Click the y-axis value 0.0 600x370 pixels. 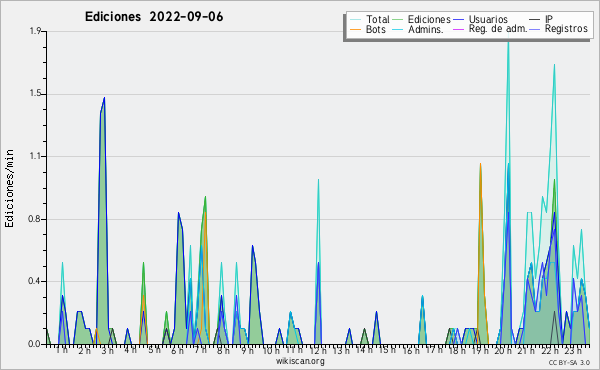(35, 344)
